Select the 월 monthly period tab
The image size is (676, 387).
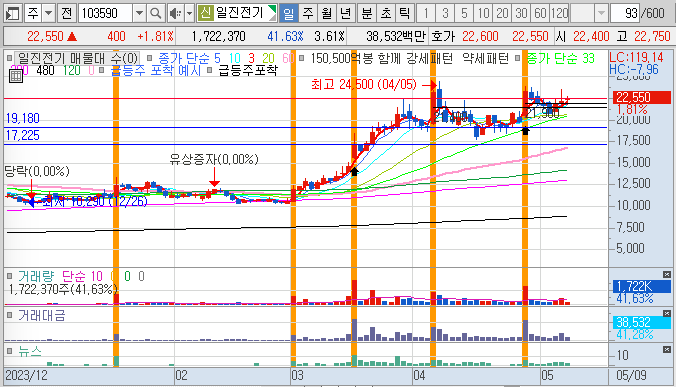pos(327,13)
